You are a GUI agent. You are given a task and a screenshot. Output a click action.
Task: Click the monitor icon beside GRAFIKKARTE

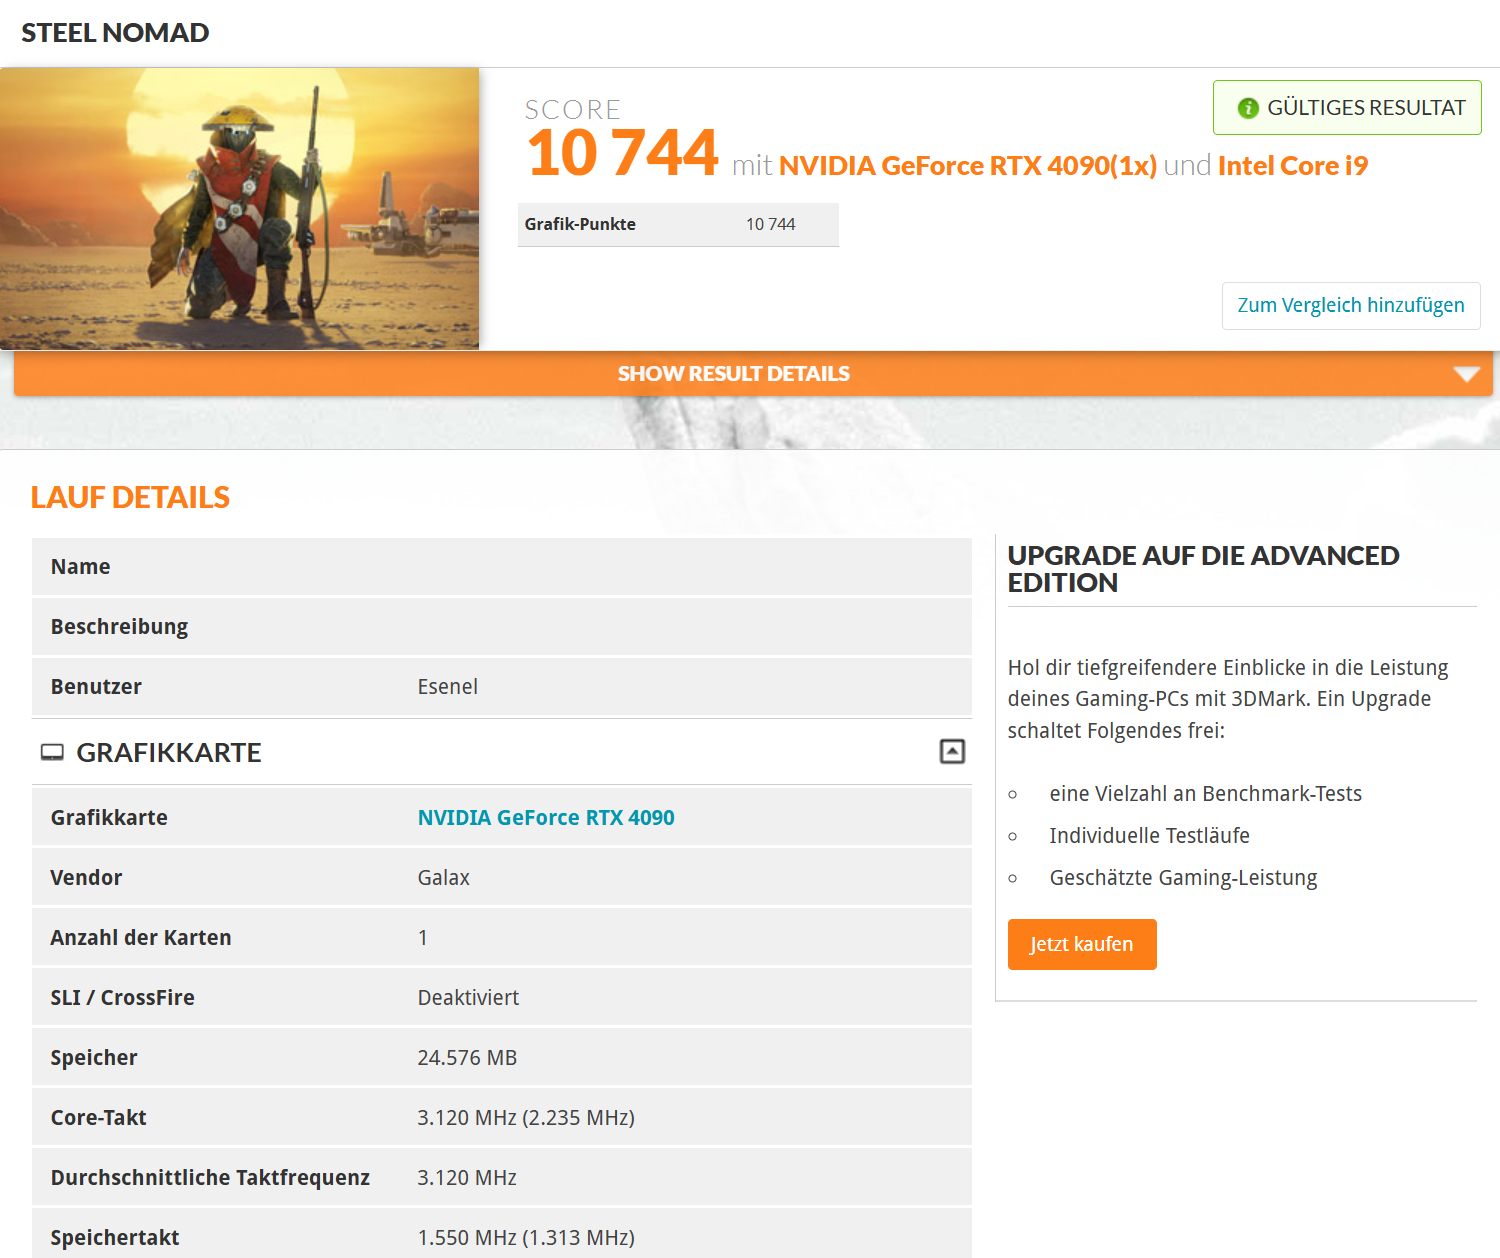click(x=52, y=752)
